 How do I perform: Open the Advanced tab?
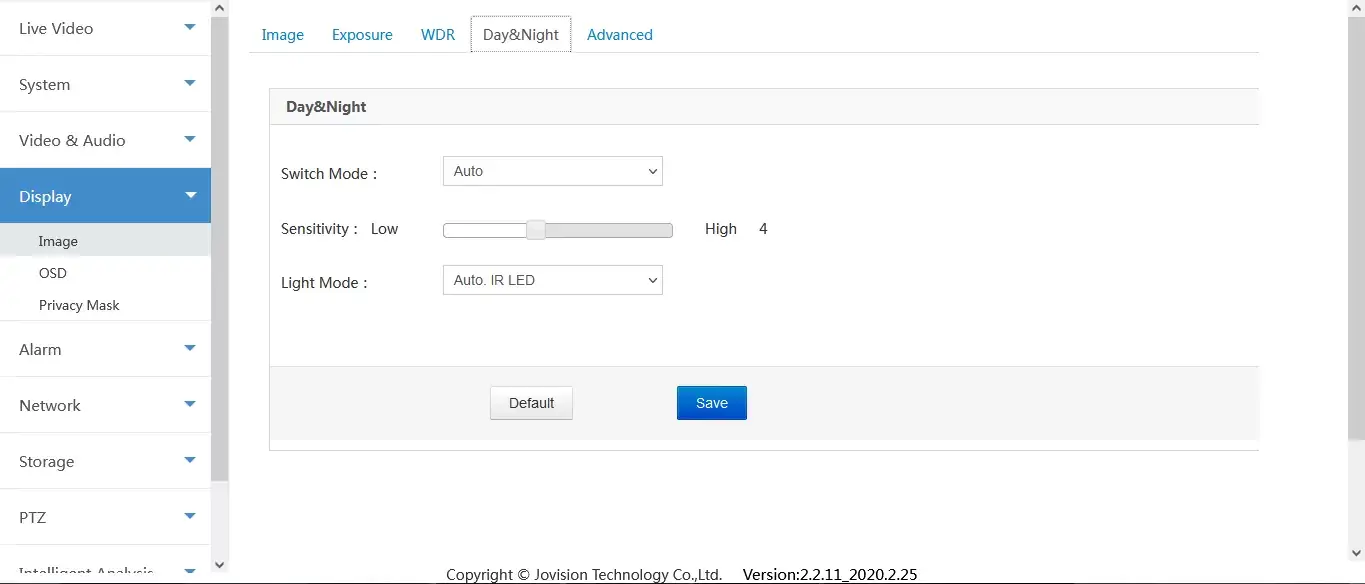[x=620, y=35]
